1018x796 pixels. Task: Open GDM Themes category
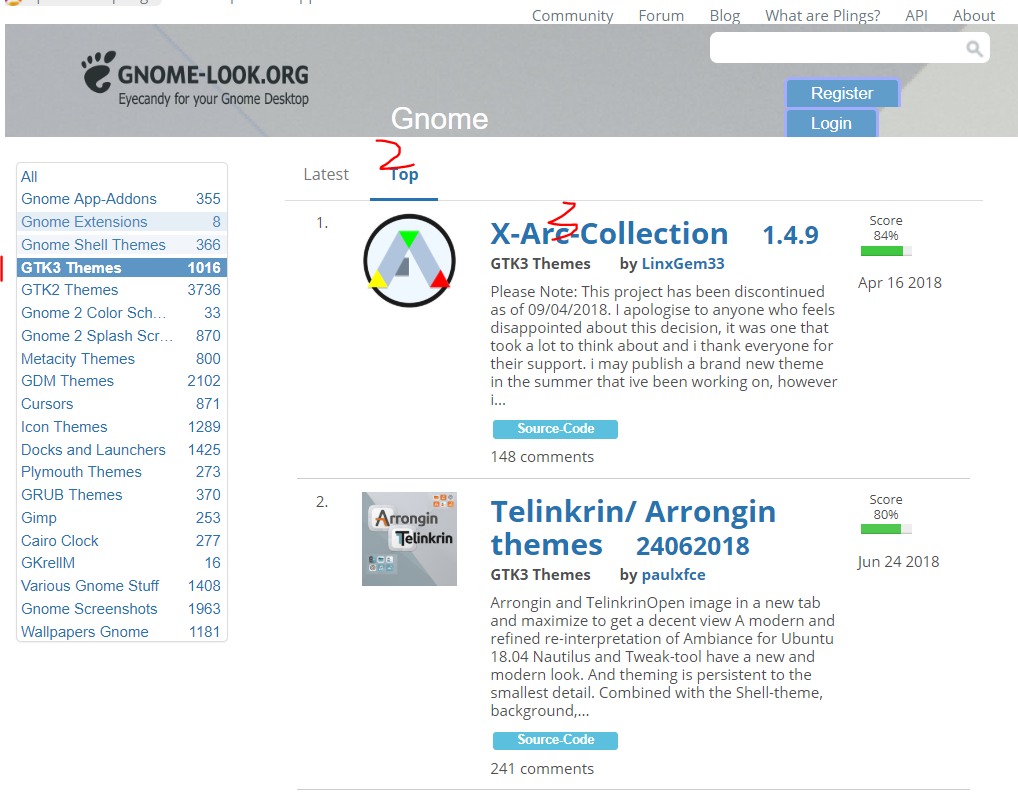click(x=121, y=380)
